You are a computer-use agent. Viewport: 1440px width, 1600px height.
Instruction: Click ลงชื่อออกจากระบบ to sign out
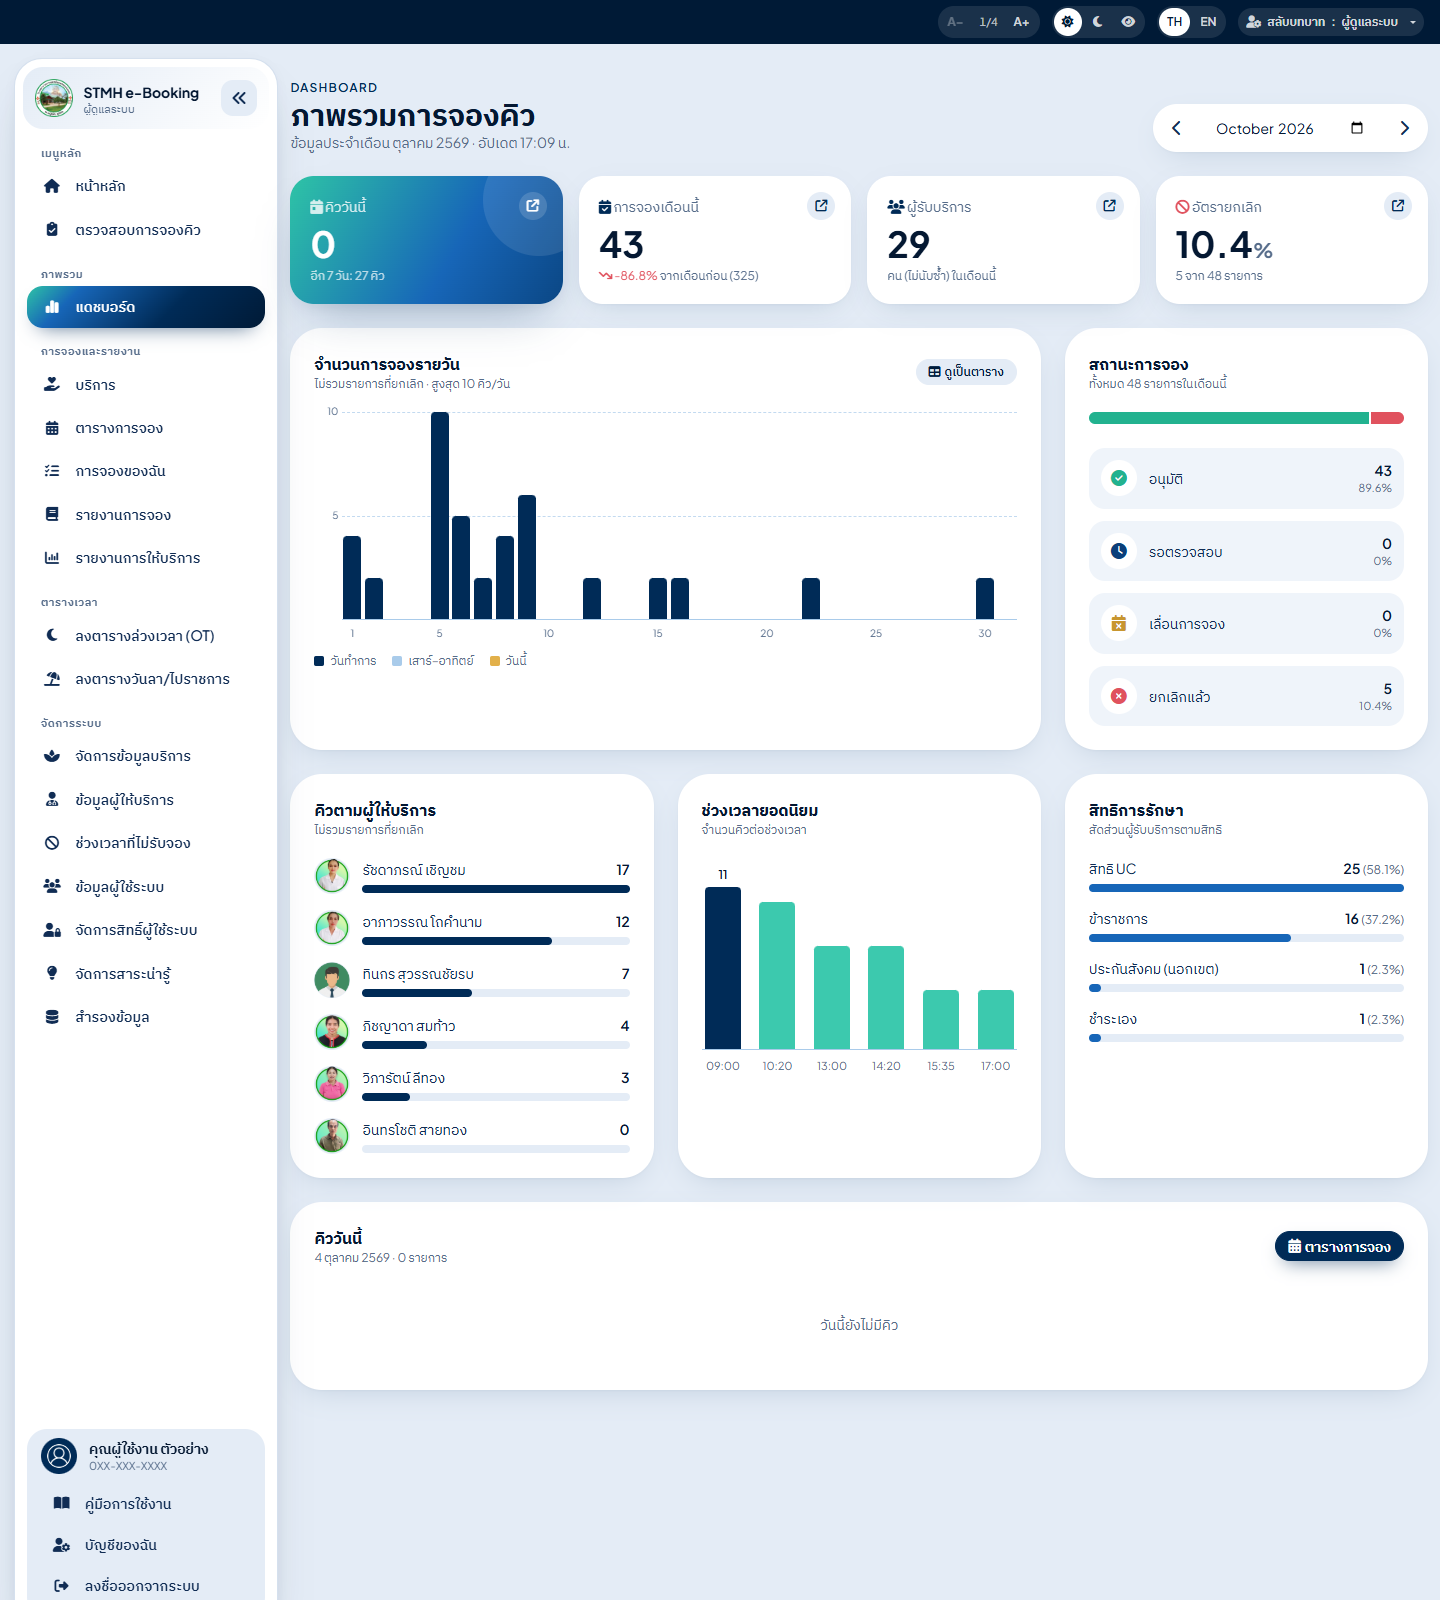[x=146, y=1586]
